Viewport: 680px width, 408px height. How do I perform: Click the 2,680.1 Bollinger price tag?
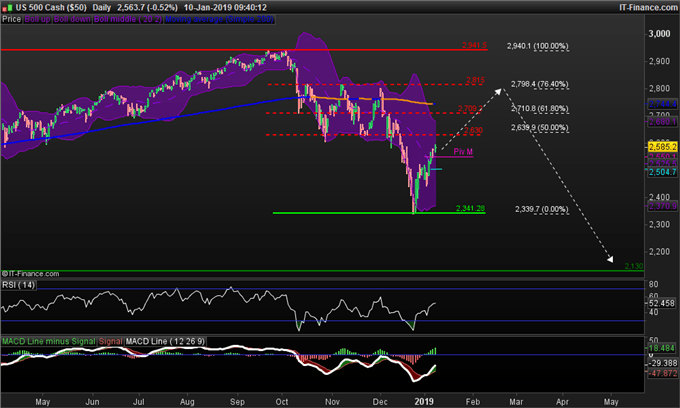(x=662, y=122)
